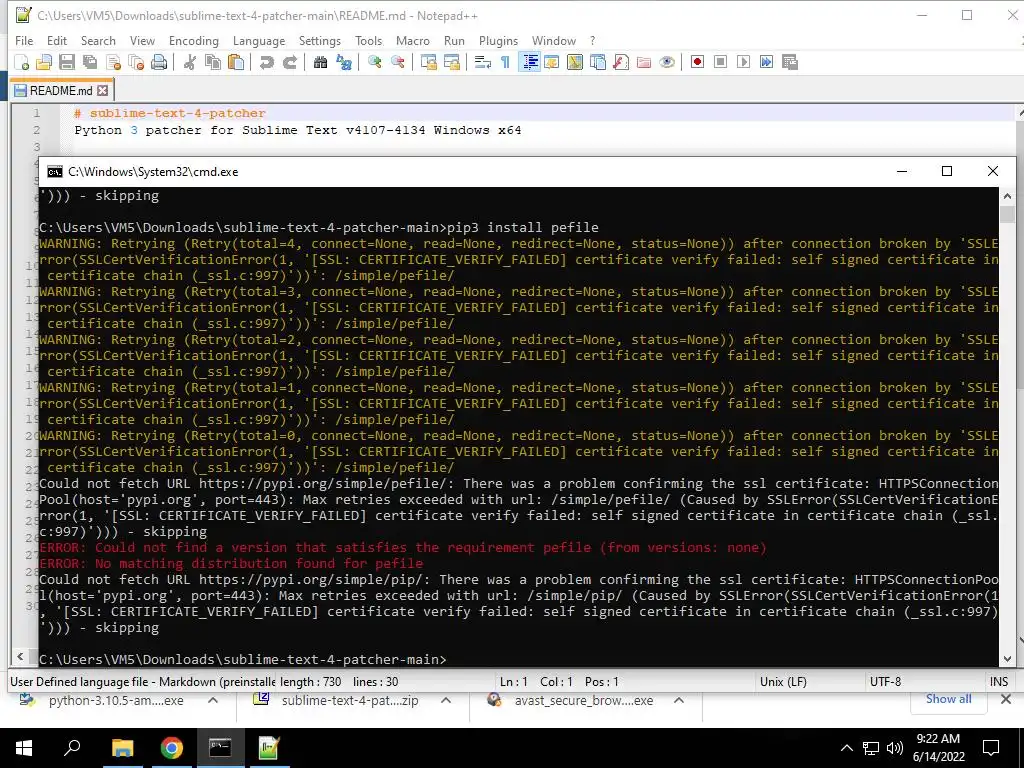Screen dimensions: 1024x768
Task: Click the Copy toolbar icon
Action: 213,62
